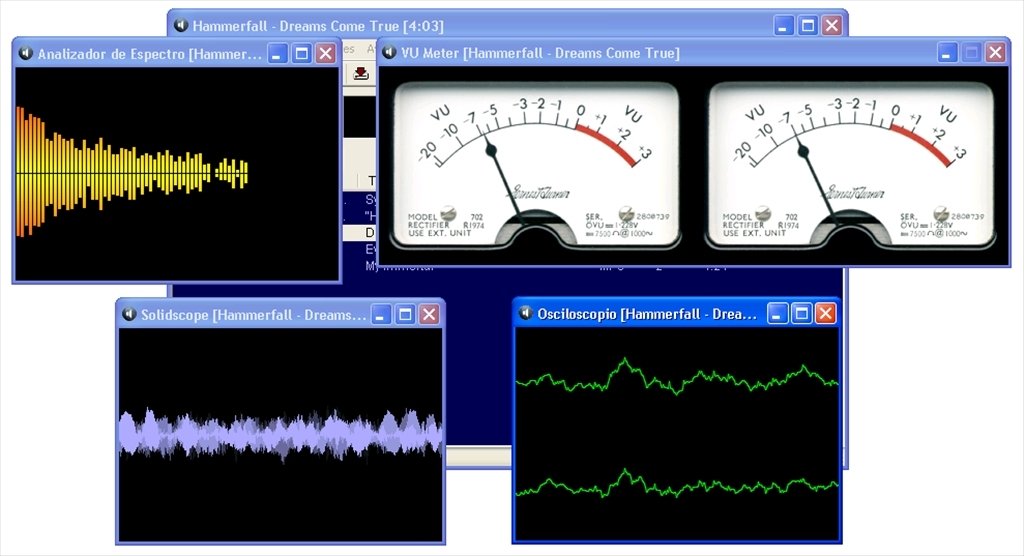Close the Solidscope window
This screenshot has width=1024, height=556.
(x=429, y=315)
